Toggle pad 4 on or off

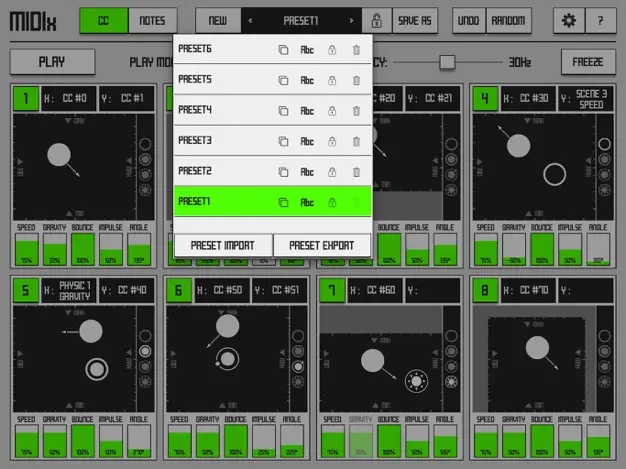485,98
